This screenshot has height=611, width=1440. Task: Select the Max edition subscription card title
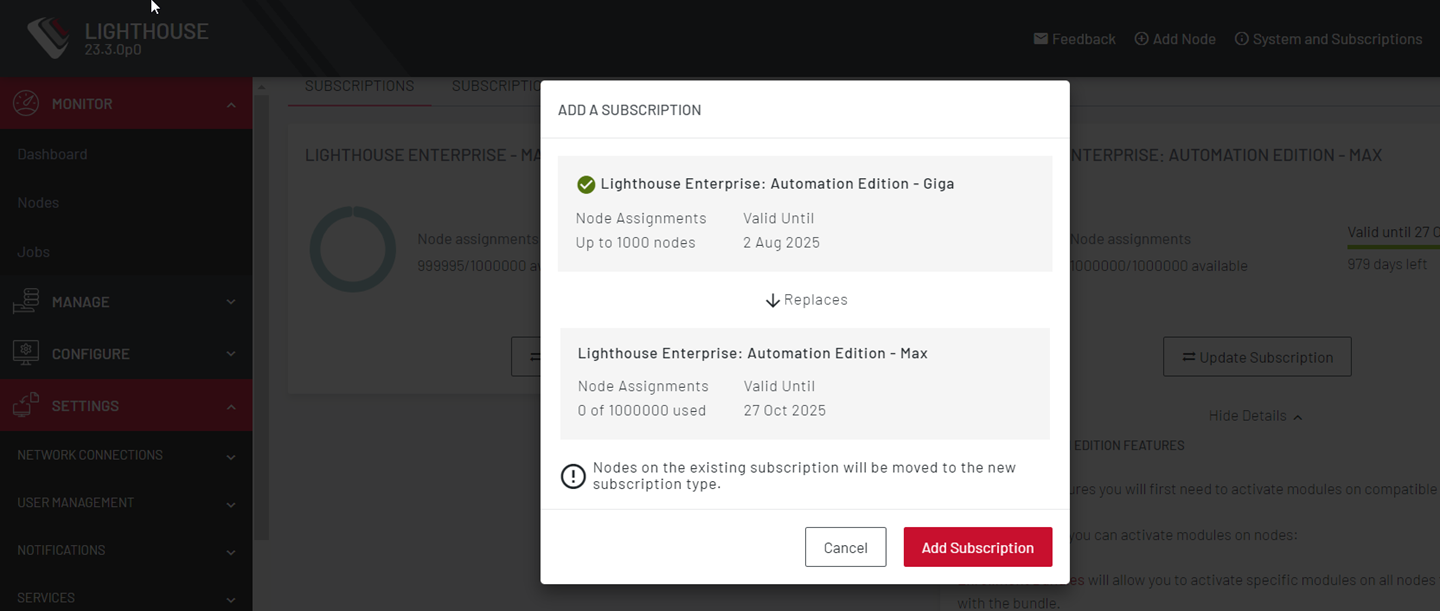(x=752, y=353)
